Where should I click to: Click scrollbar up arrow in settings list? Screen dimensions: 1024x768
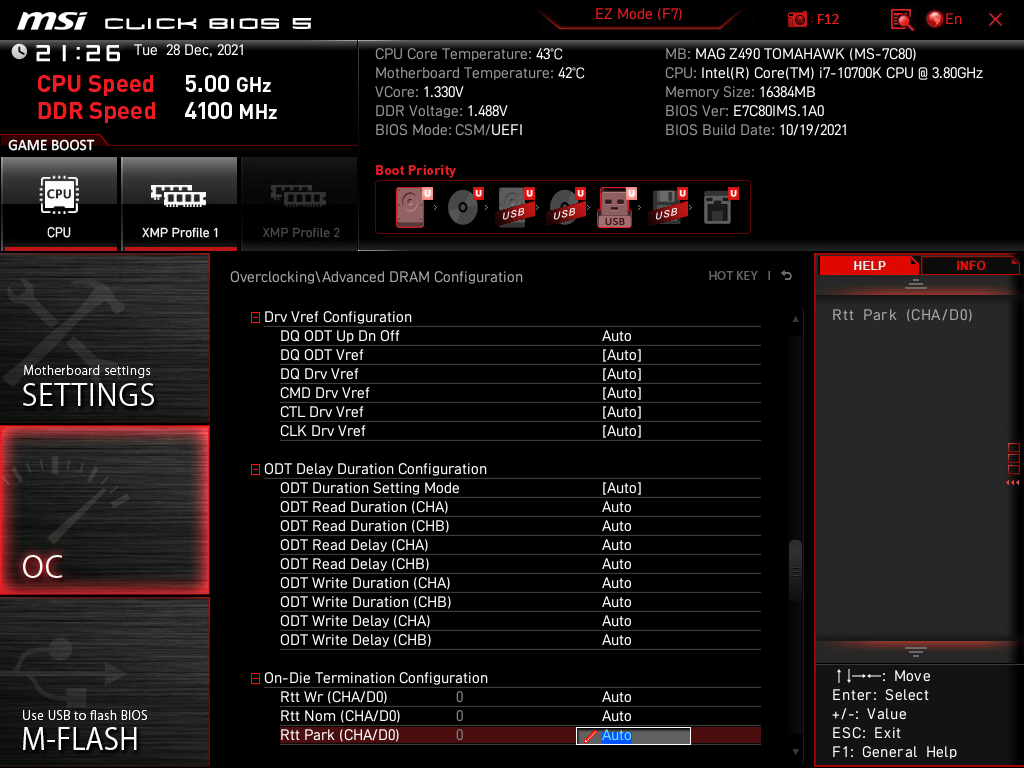pyautogui.click(x=795, y=319)
